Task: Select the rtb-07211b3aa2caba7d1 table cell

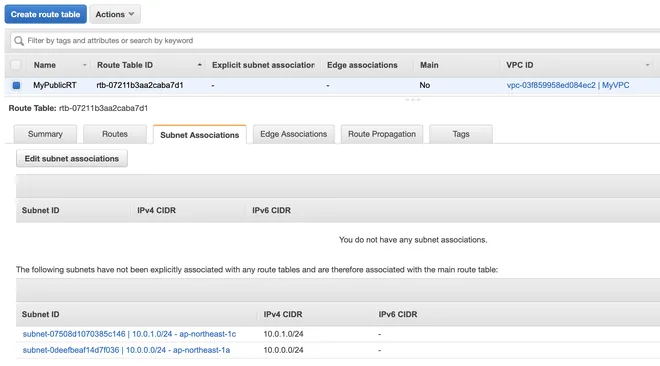Action: click(x=140, y=85)
